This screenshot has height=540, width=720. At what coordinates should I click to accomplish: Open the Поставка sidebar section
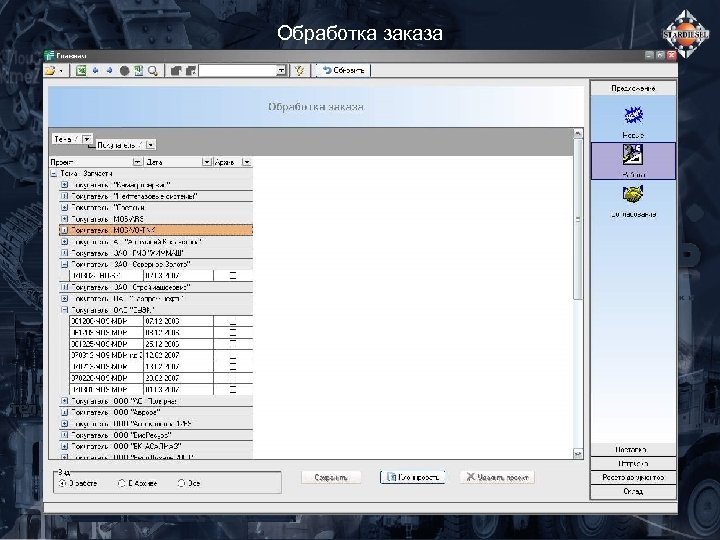633,450
